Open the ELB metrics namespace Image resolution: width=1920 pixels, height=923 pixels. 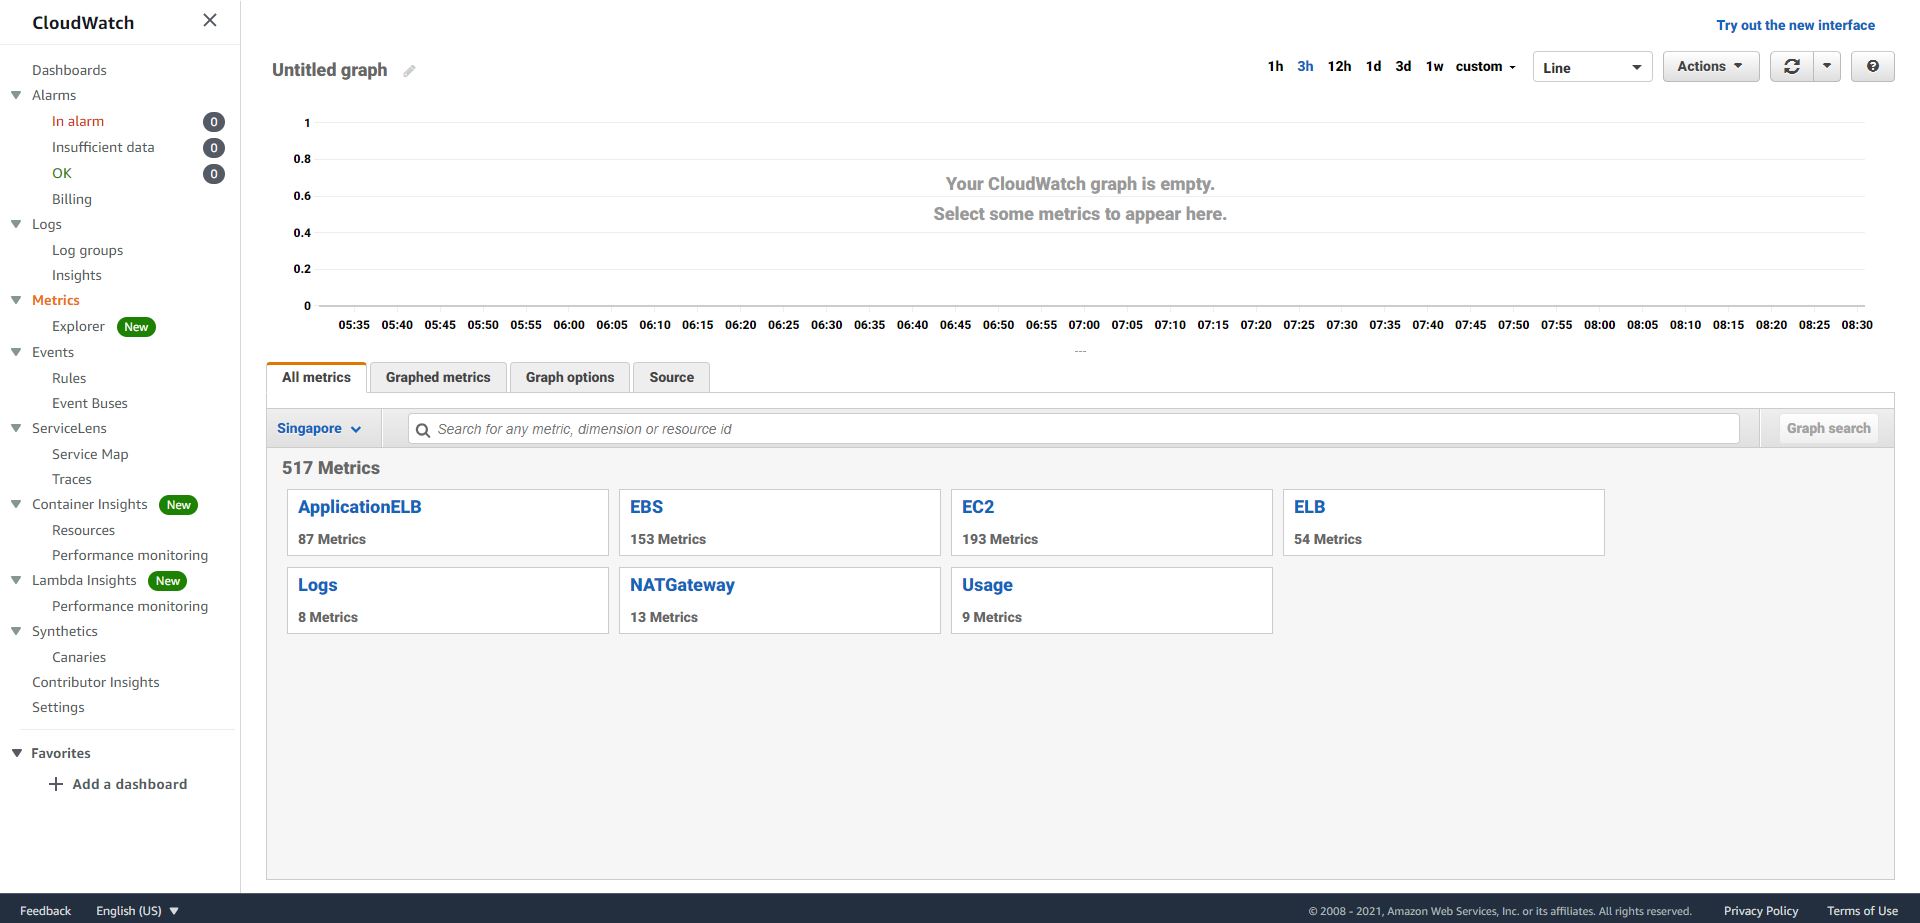click(x=1444, y=522)
